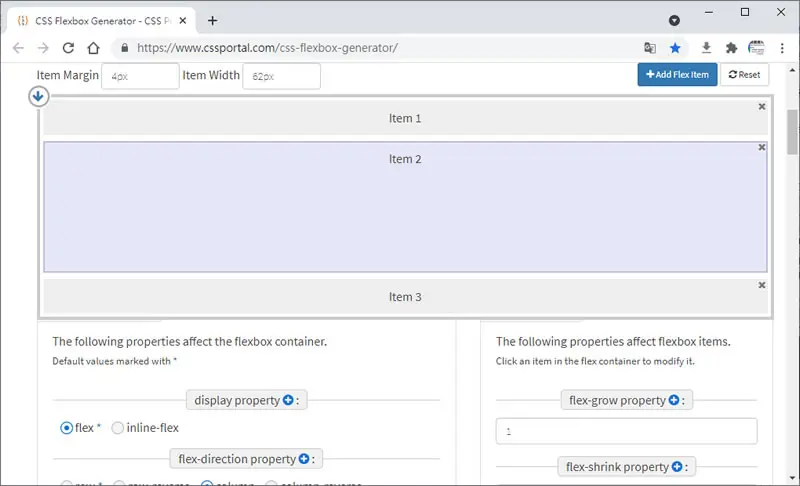Viewport: 800px width, 486px height.
Task: Switch to the CSS Flexbox Generator tab
Action: tap(95, 21)
